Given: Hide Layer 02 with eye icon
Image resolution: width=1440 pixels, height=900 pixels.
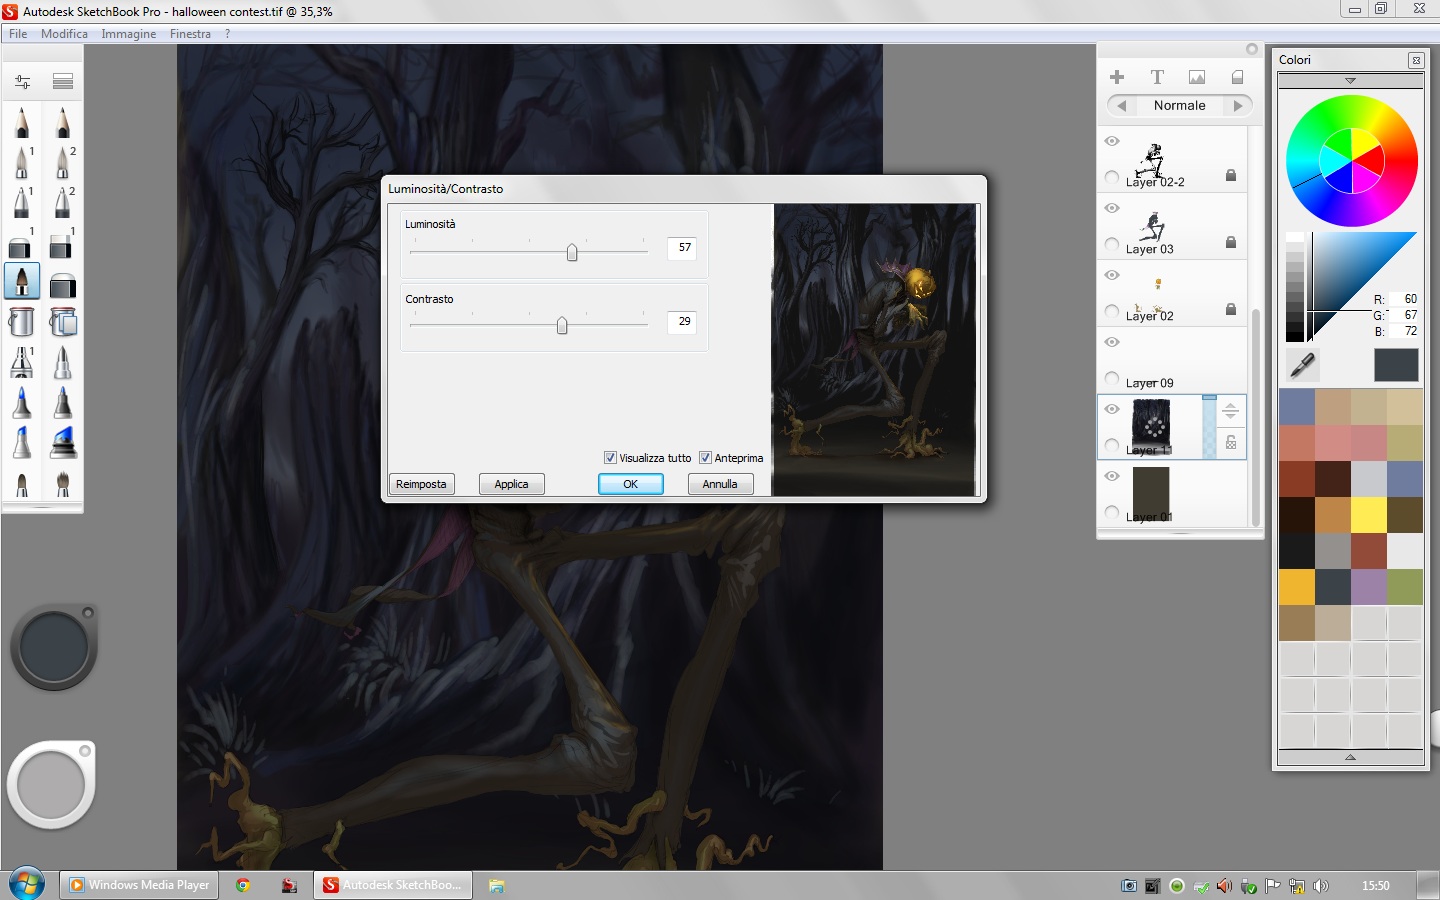Looking at the screenshot, I should [x=1112, y=275].
